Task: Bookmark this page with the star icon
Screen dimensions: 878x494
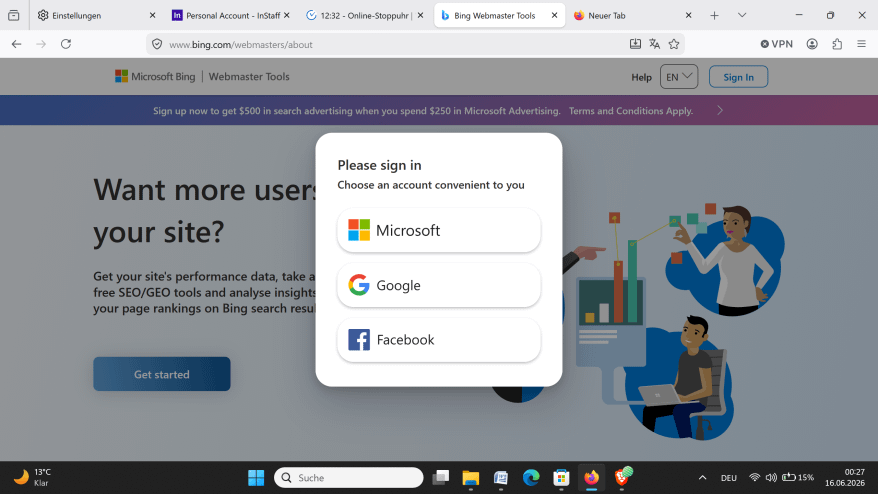Action: pyautogui.click(x=674, y=44)
